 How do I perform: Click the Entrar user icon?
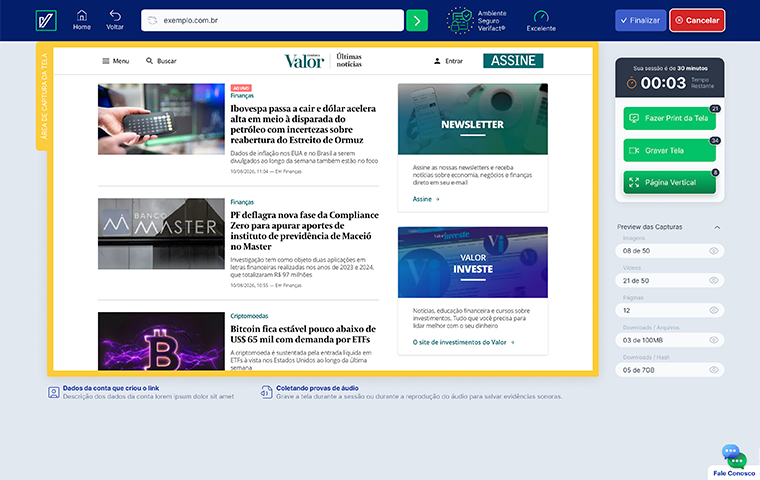pyautogui.click(x=437, y=61)
